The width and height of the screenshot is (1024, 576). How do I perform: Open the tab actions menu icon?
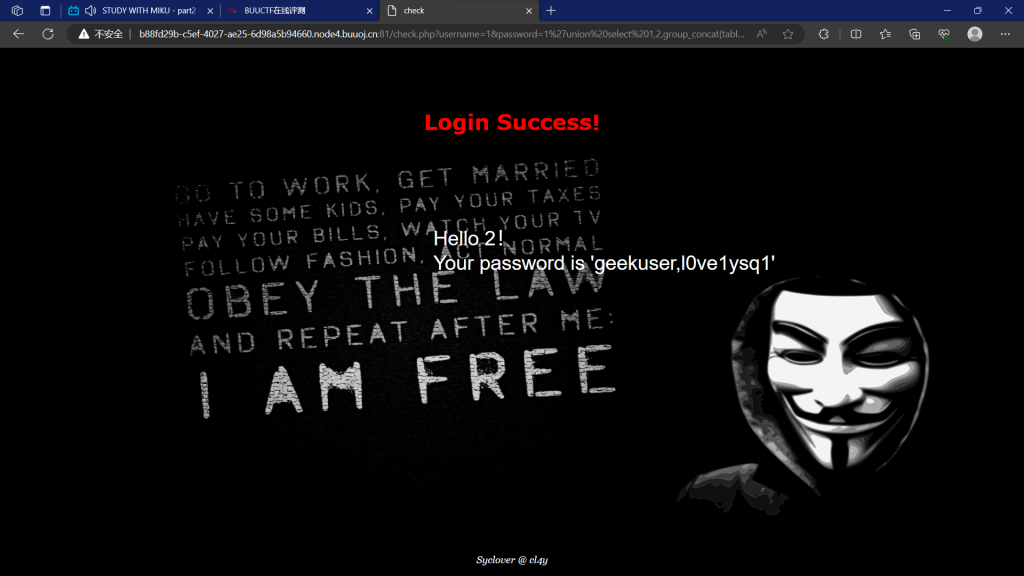point(45,10)
